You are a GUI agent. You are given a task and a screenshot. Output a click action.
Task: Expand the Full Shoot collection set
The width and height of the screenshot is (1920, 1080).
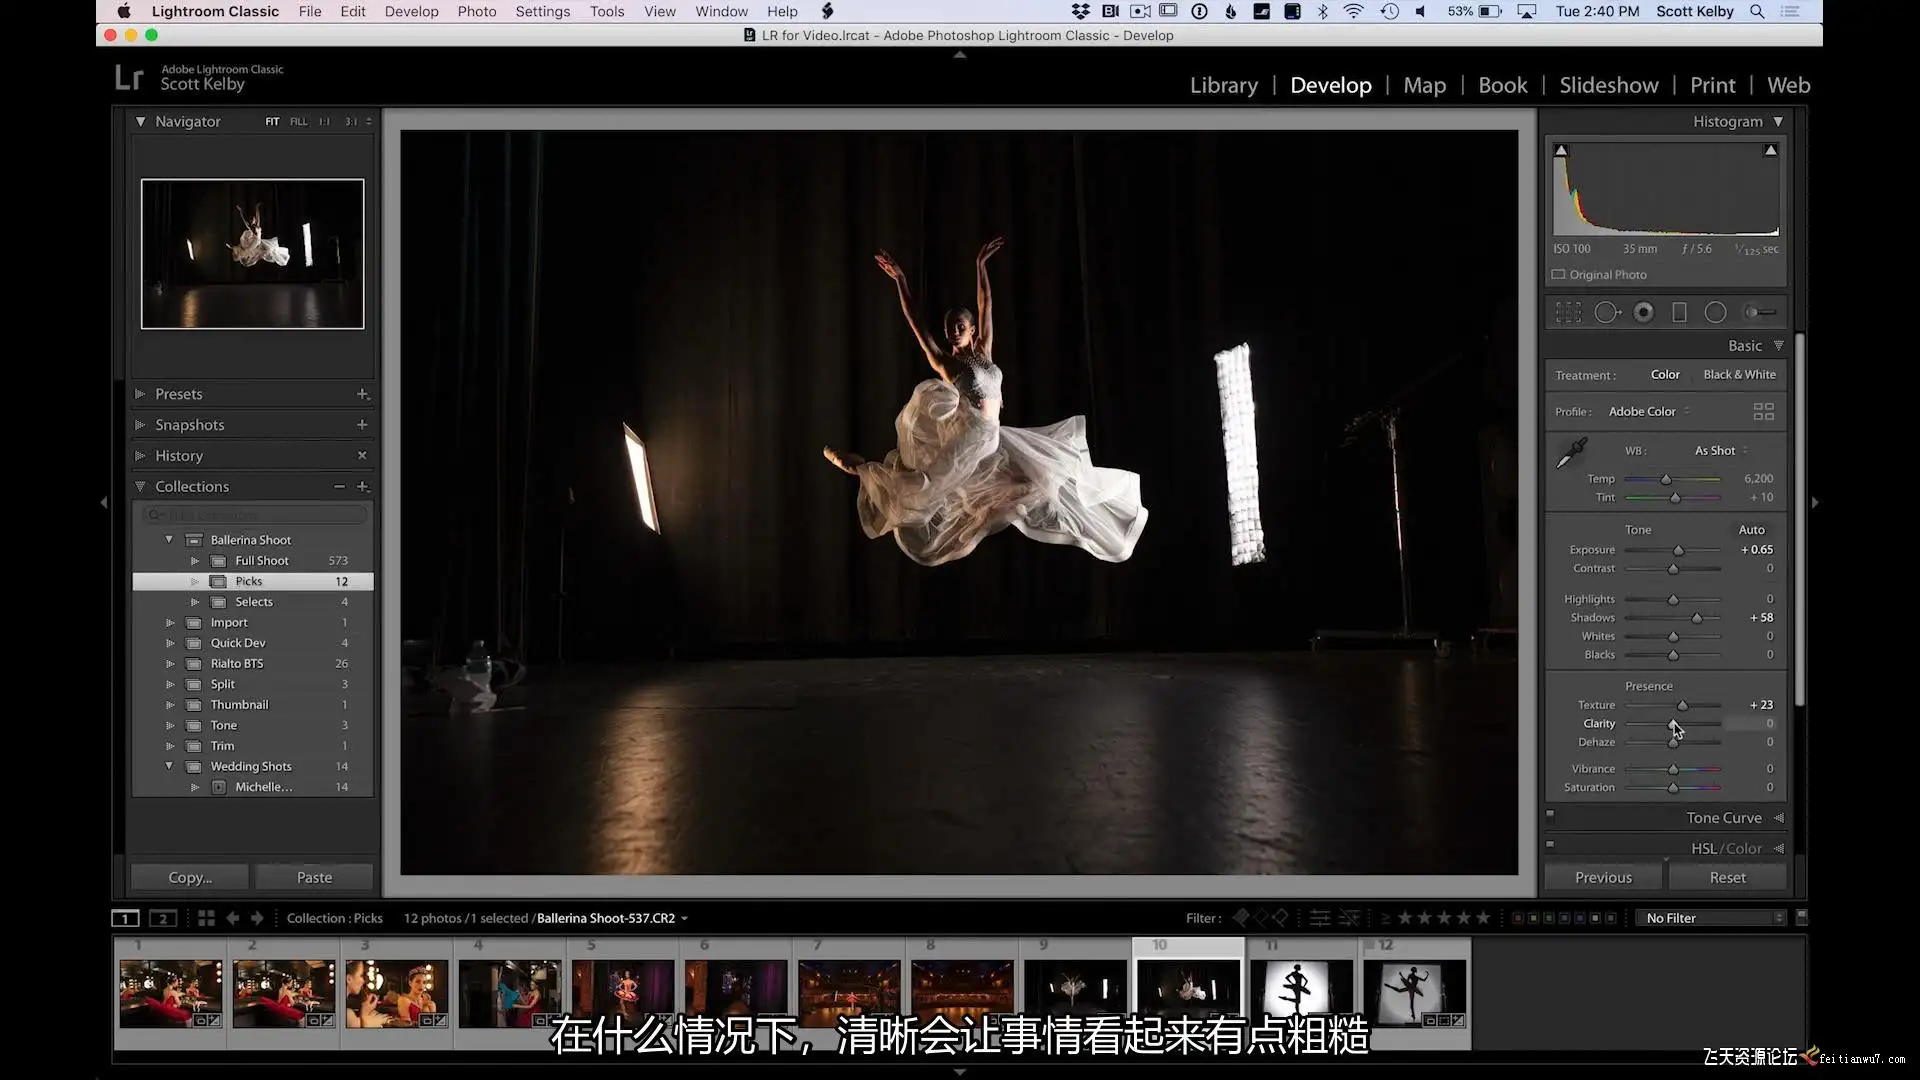pos(195,561)
